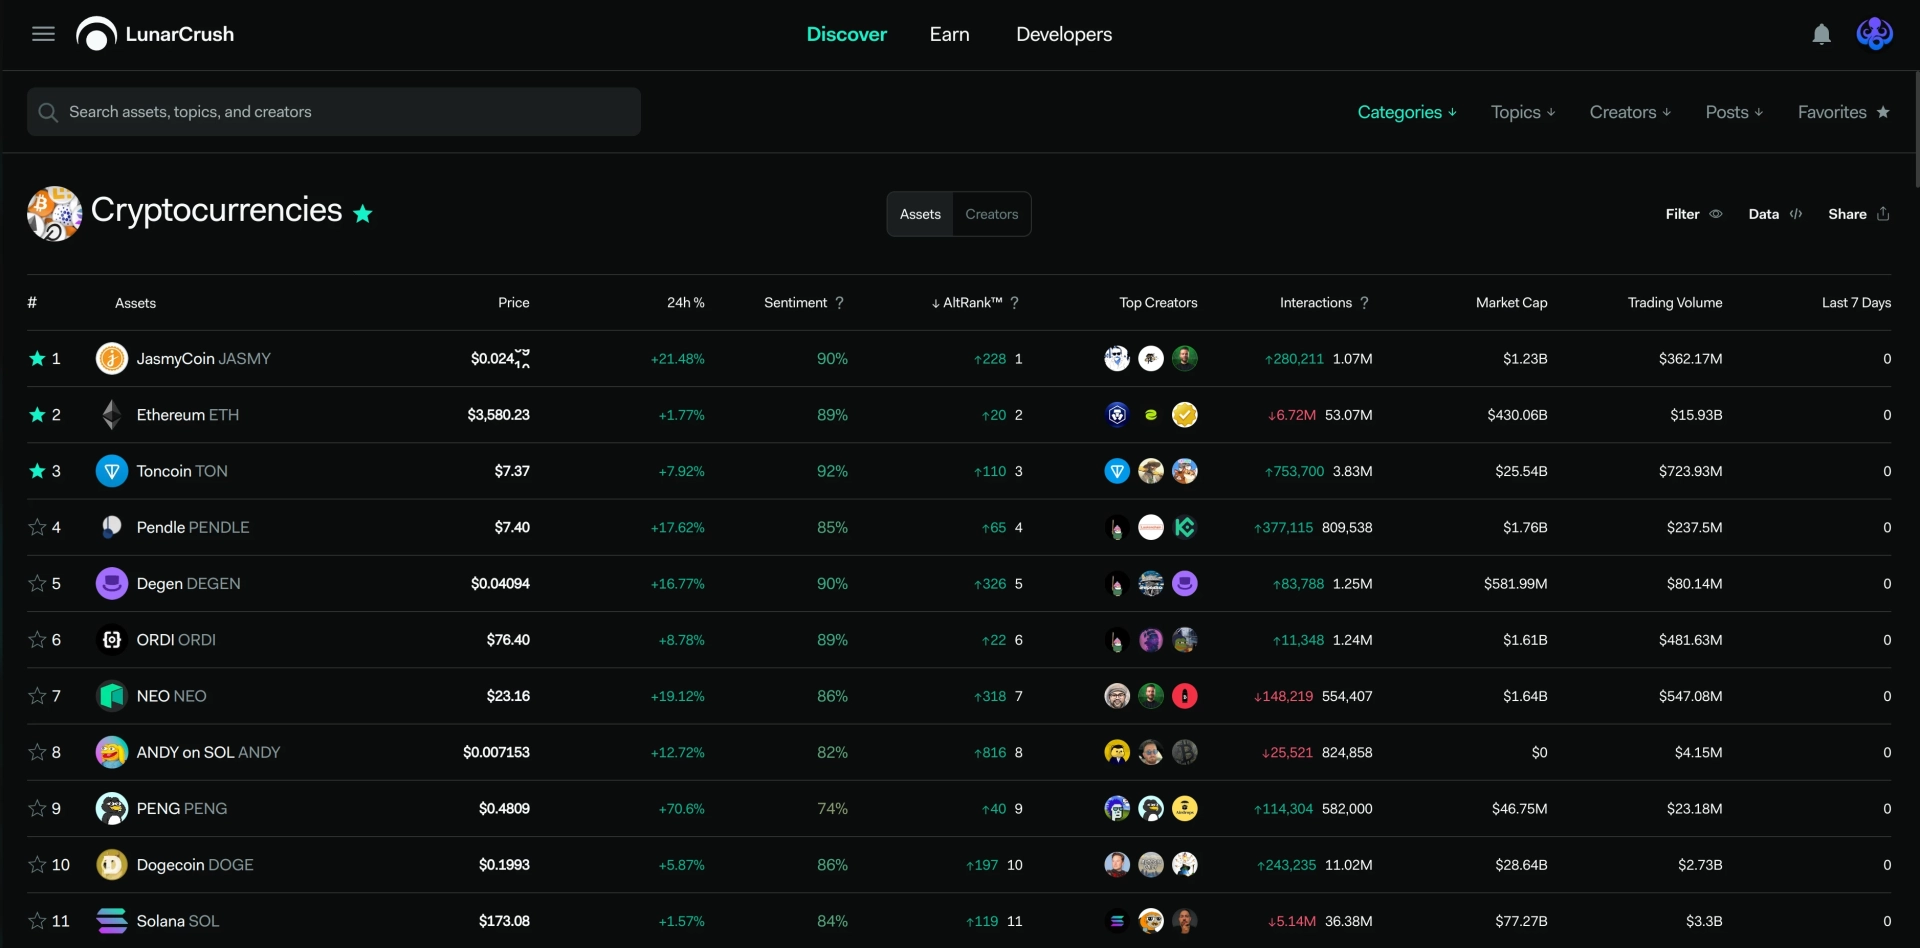The width and height of the screenshot is (1920, 948).
Task: Click the JasmyCoin coin icon
Action: (112, 358)
